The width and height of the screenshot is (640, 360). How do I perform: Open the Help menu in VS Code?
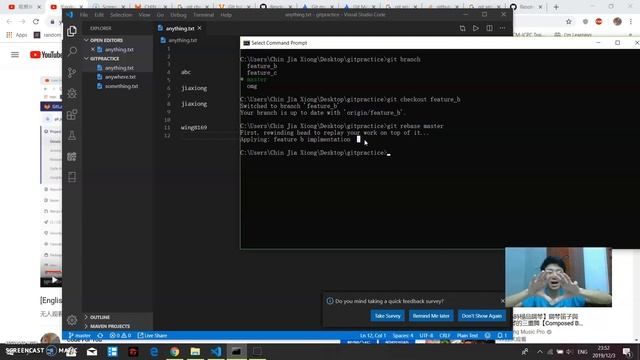226,15
